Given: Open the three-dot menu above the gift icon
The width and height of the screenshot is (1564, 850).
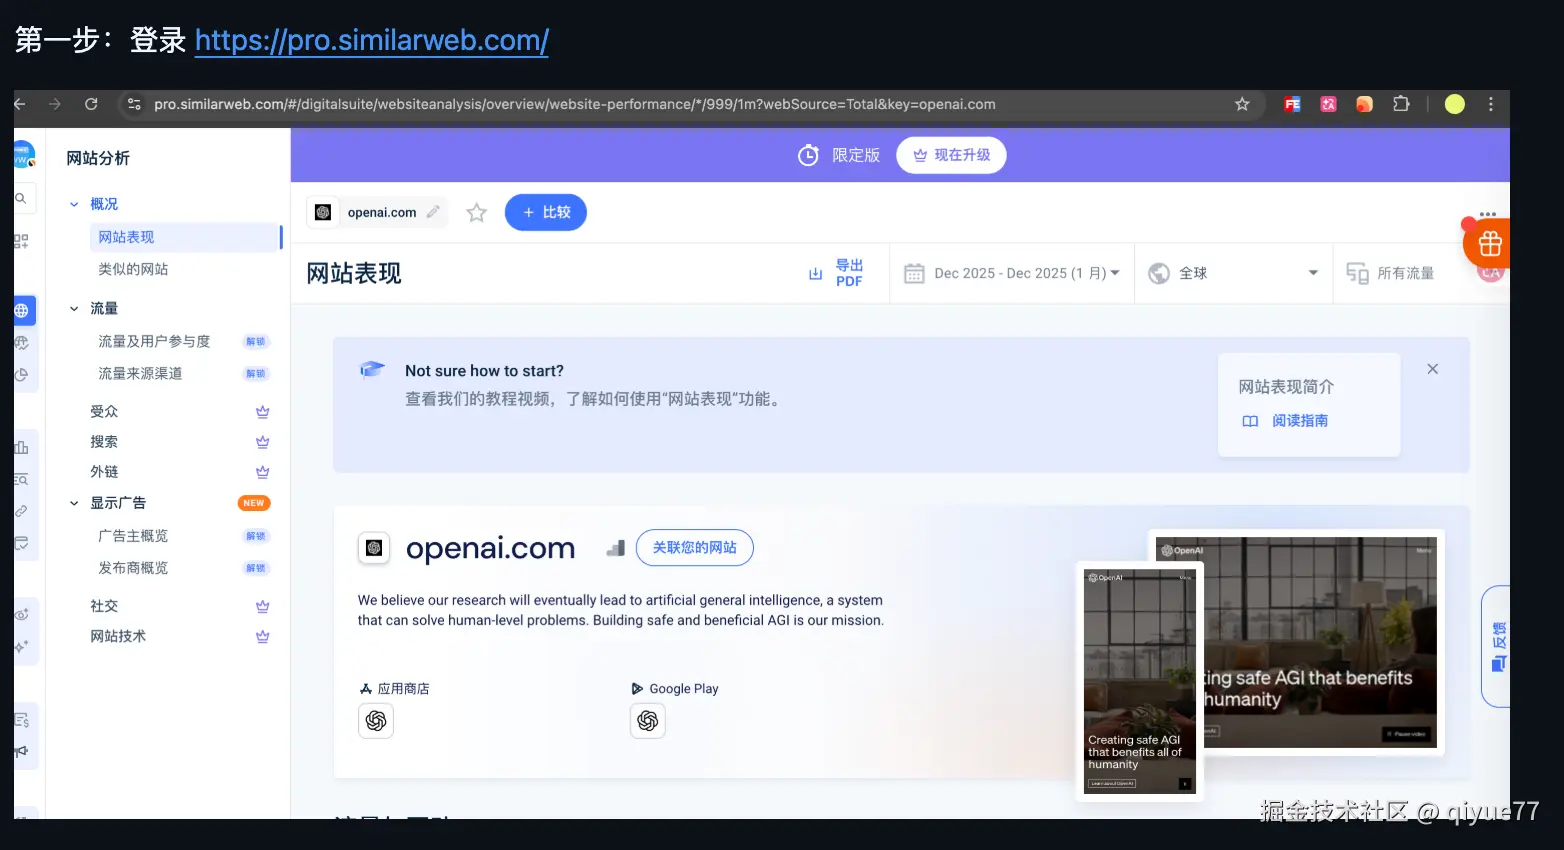Looking at the screenshot, I should (x=1488, y=214).
